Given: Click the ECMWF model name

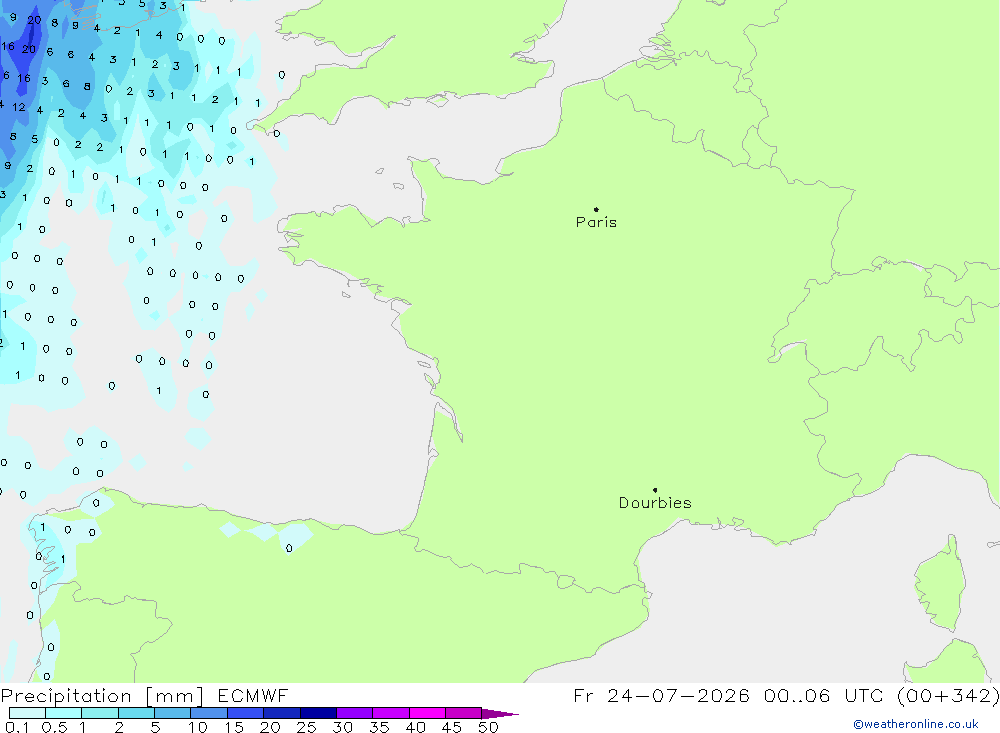Looking at the screenshot, I should (x=253, y=695).
